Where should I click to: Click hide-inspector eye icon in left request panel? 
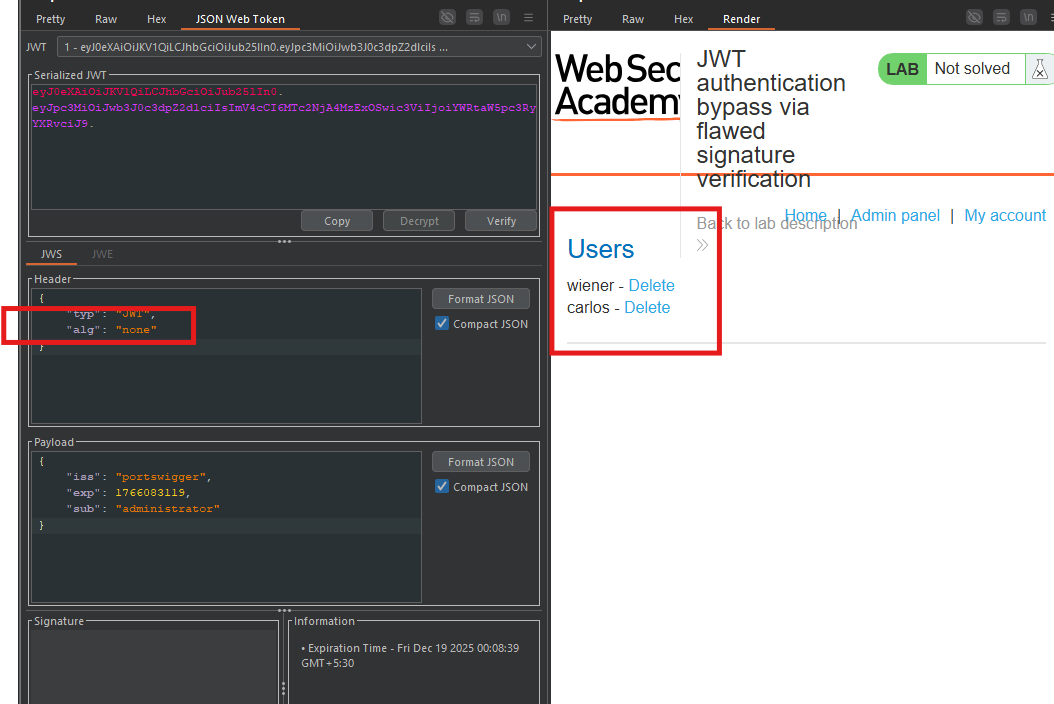(x=447, y=17)
